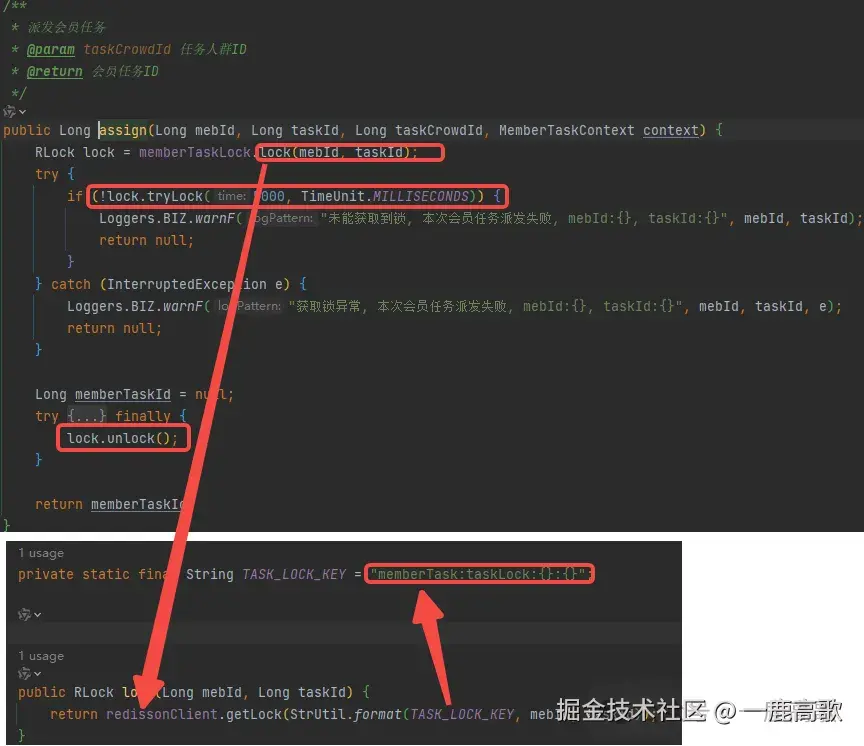
Task: Click Loggers.BIZ.warnF in the if block
Action: tap(168, 218)
